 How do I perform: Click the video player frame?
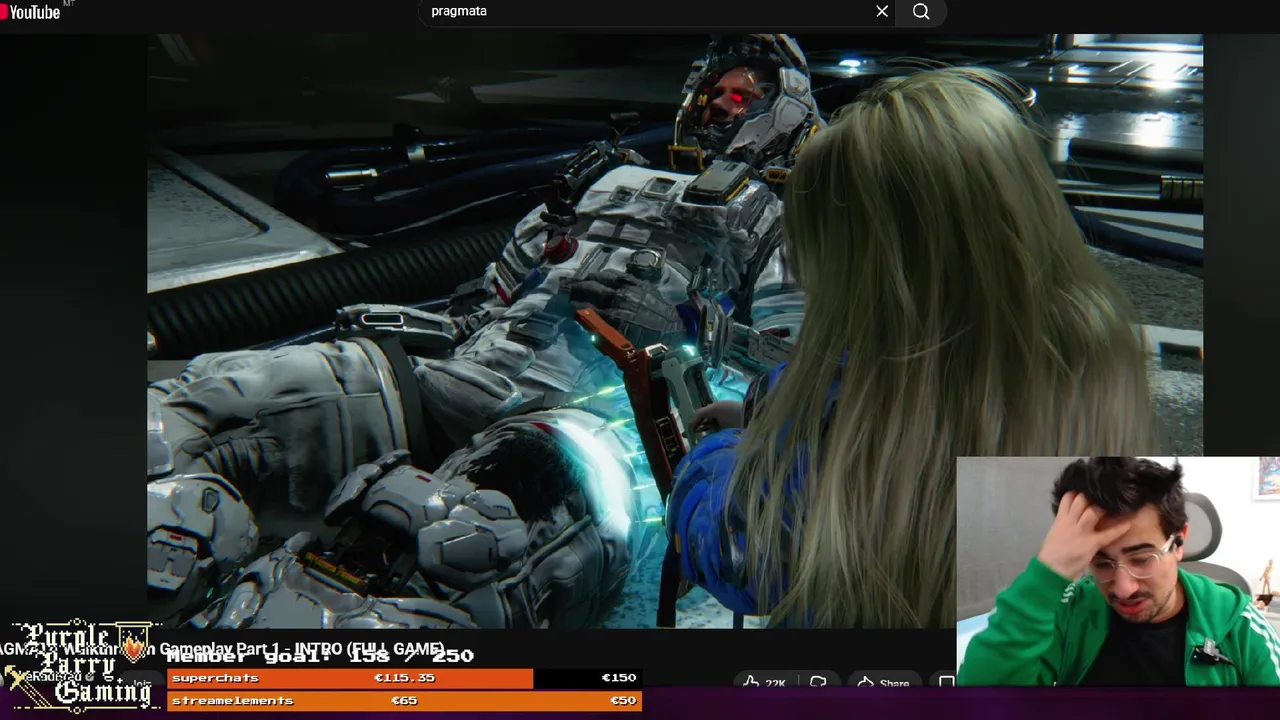(x=675, y=332)
